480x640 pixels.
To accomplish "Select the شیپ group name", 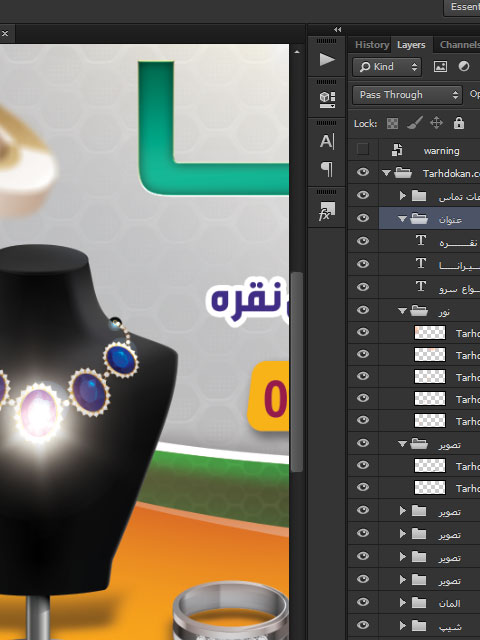I will tap(449, 626).
